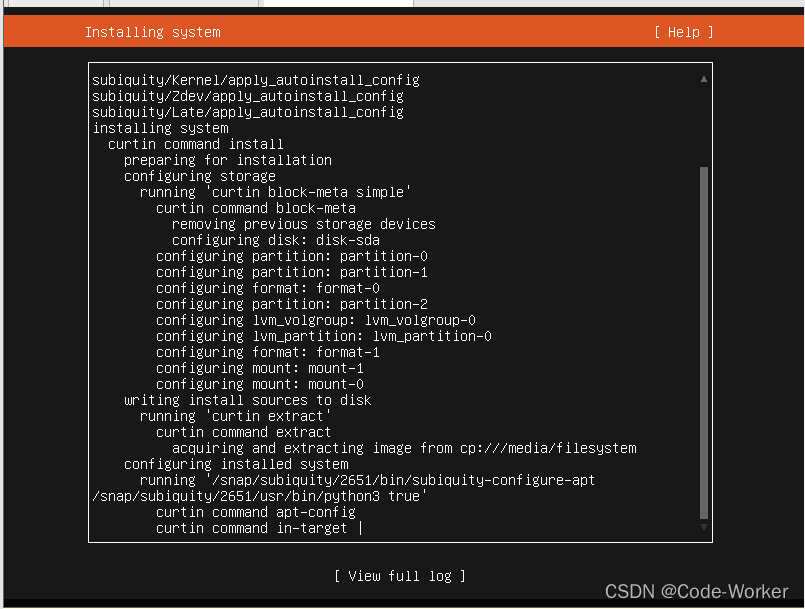Open the Help option
805x609 pixels.
pos(683,31)
